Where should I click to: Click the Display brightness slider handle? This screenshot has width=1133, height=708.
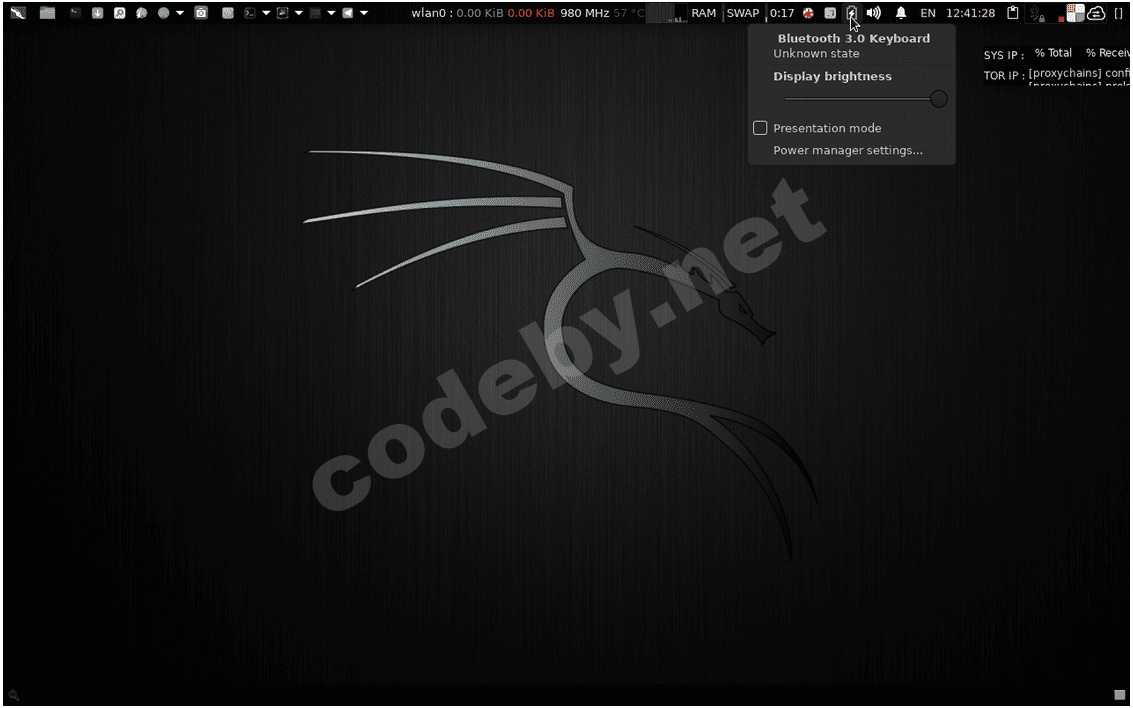click(x=939, y=99)
